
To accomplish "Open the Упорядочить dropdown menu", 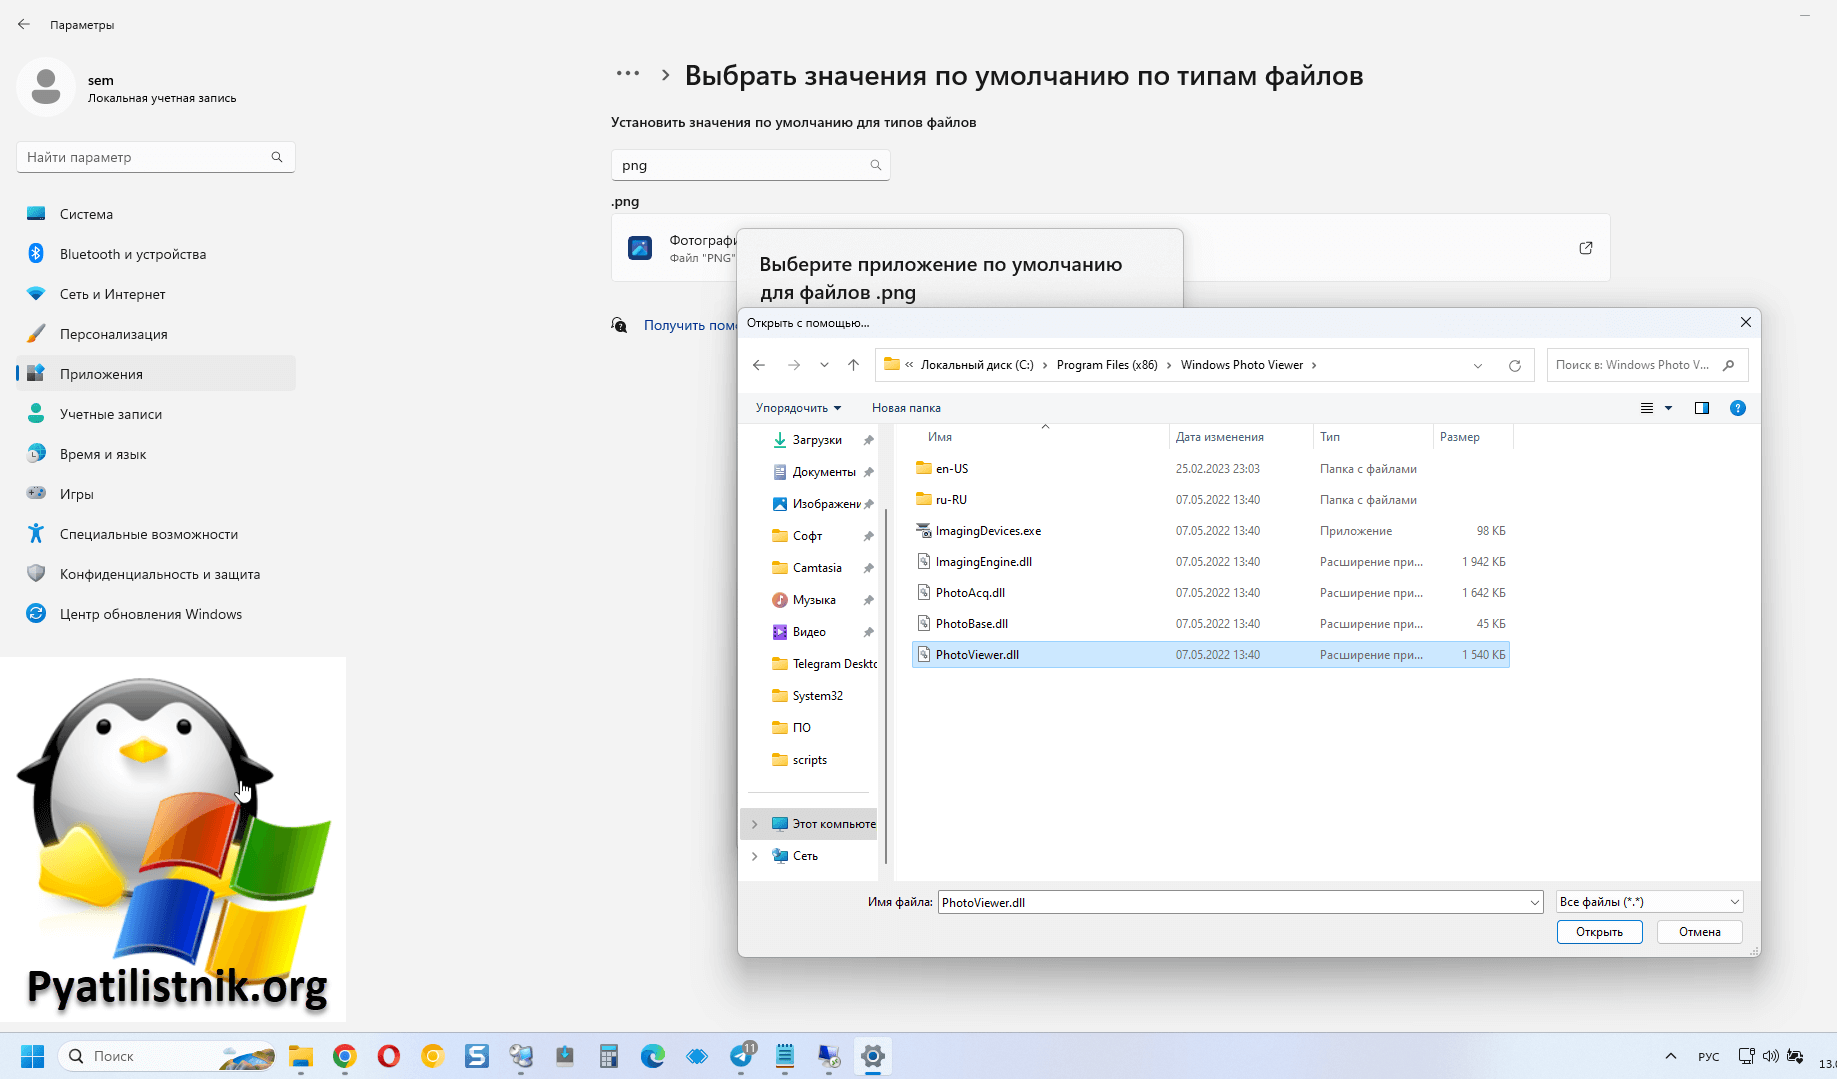I will 798,408.
